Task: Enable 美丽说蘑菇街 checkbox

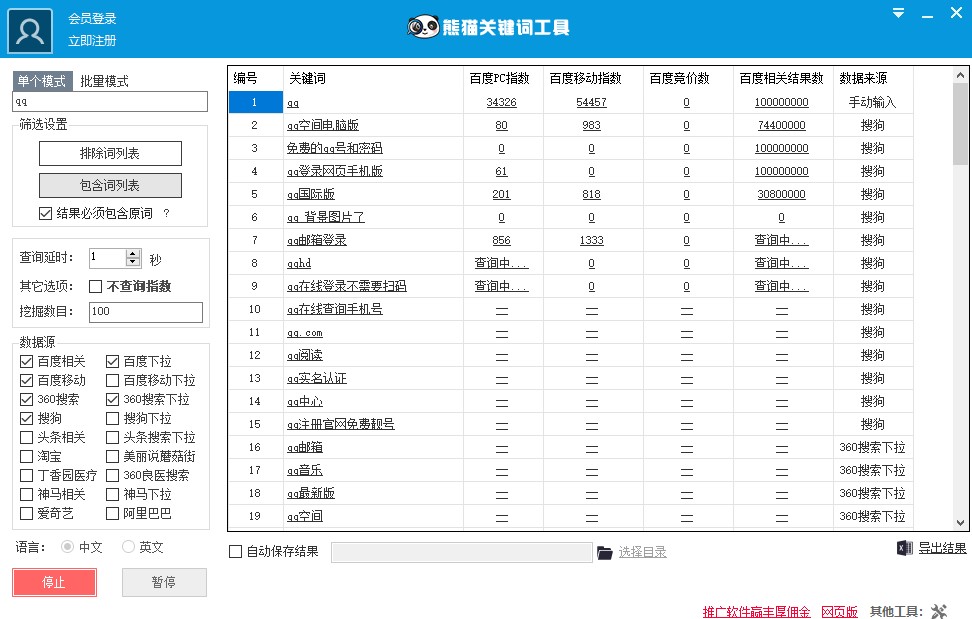Action: click(x=112, y=457)
